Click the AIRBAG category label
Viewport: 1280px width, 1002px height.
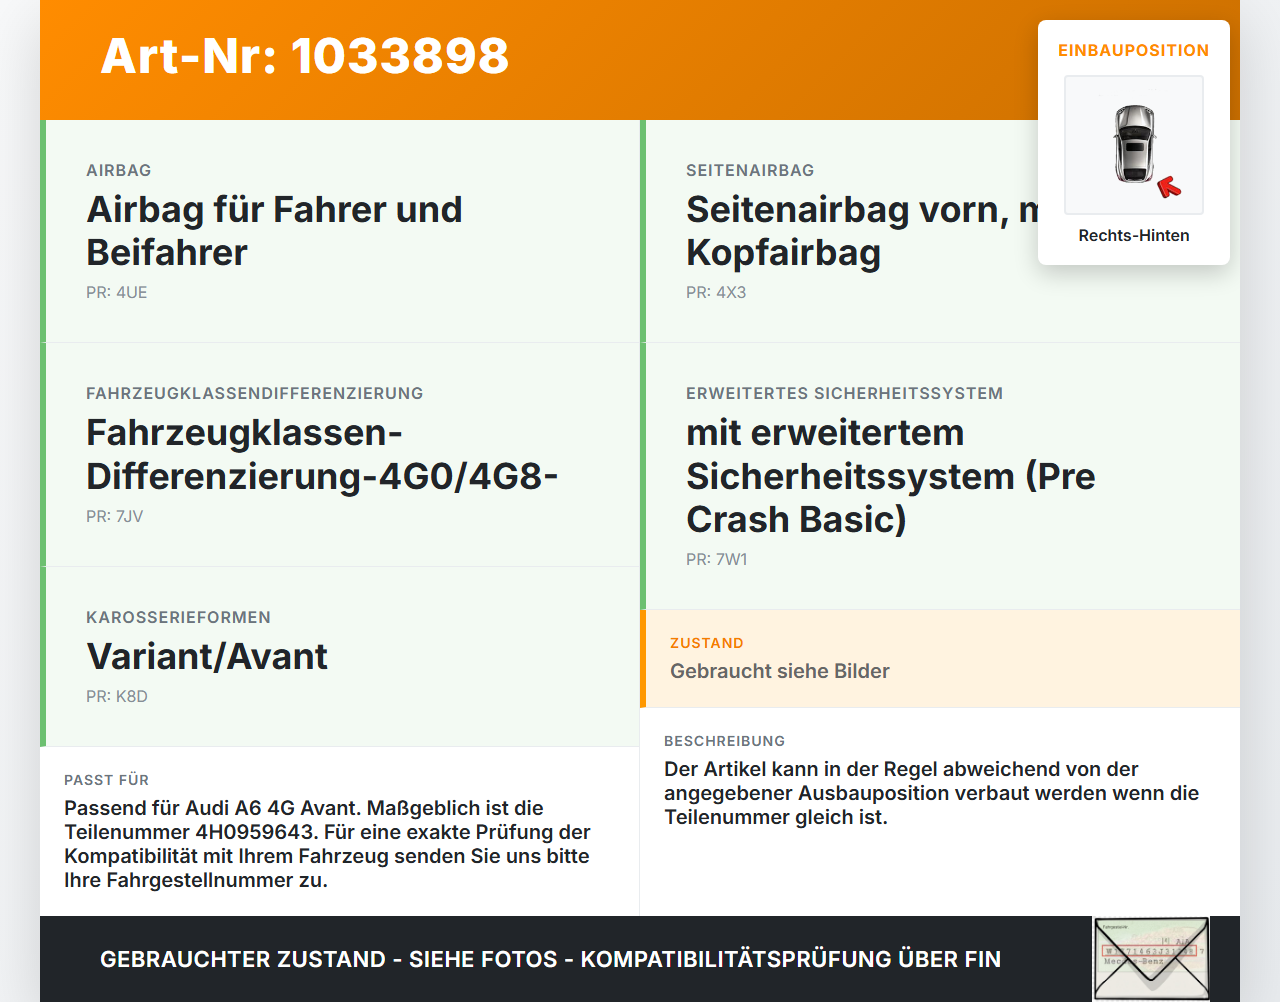[x=119, y=170]
